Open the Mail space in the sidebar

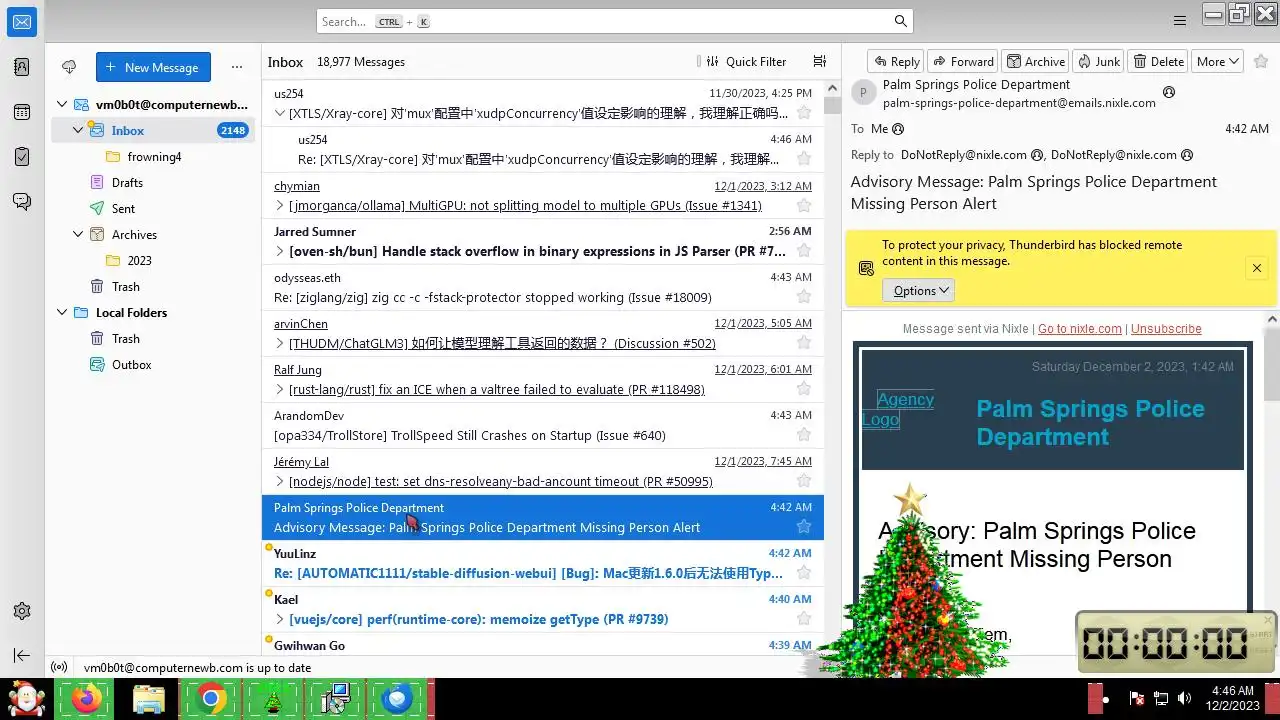(x=22, y=22)
